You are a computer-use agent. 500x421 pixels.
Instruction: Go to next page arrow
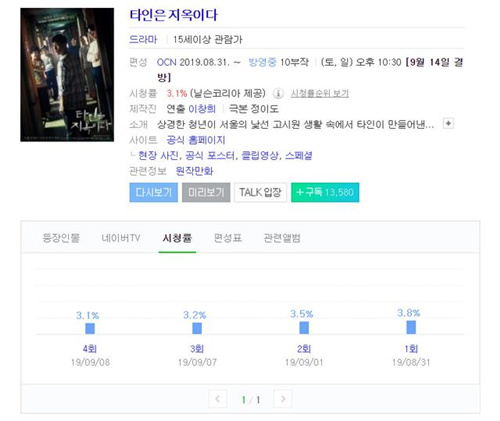283,399
